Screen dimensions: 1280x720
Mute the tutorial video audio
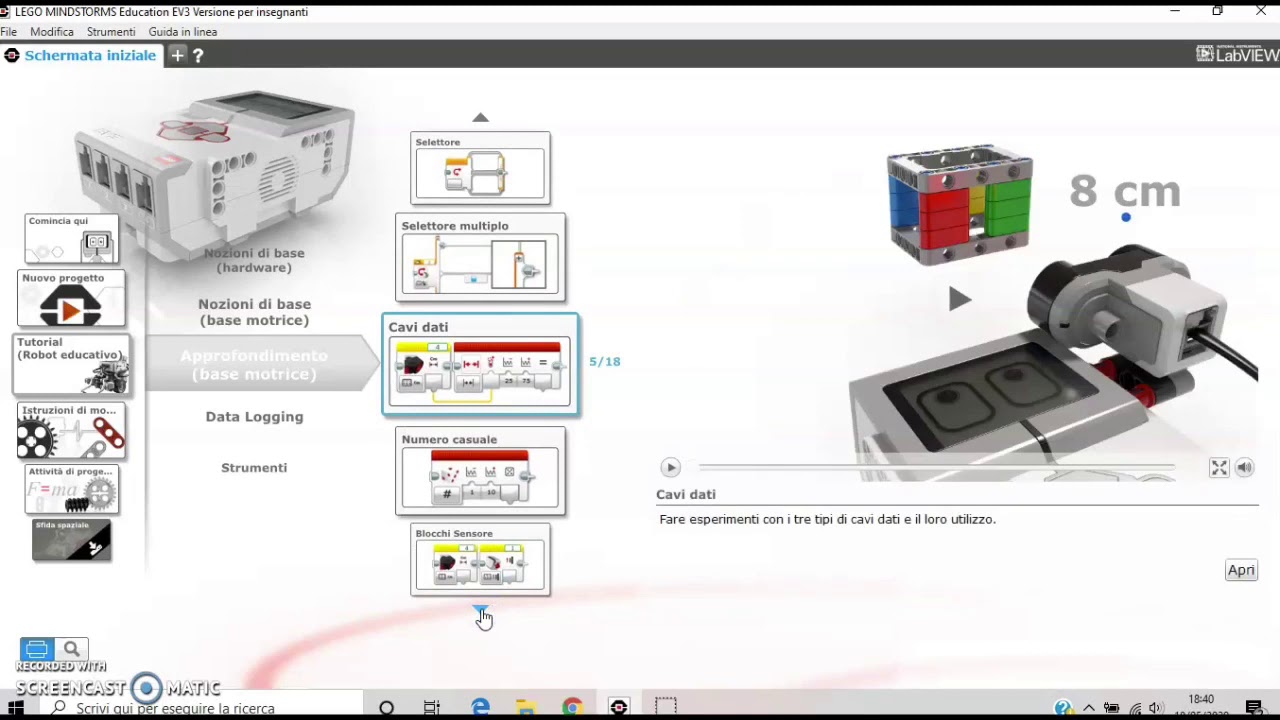click(1244, 467)
